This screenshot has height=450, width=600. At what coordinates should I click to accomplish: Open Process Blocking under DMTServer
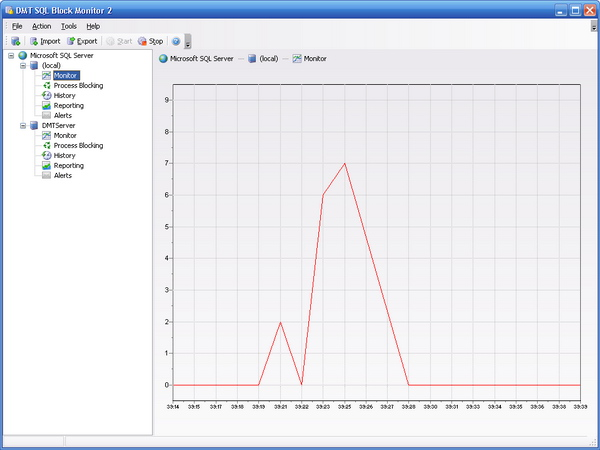[x=78, y=145]
